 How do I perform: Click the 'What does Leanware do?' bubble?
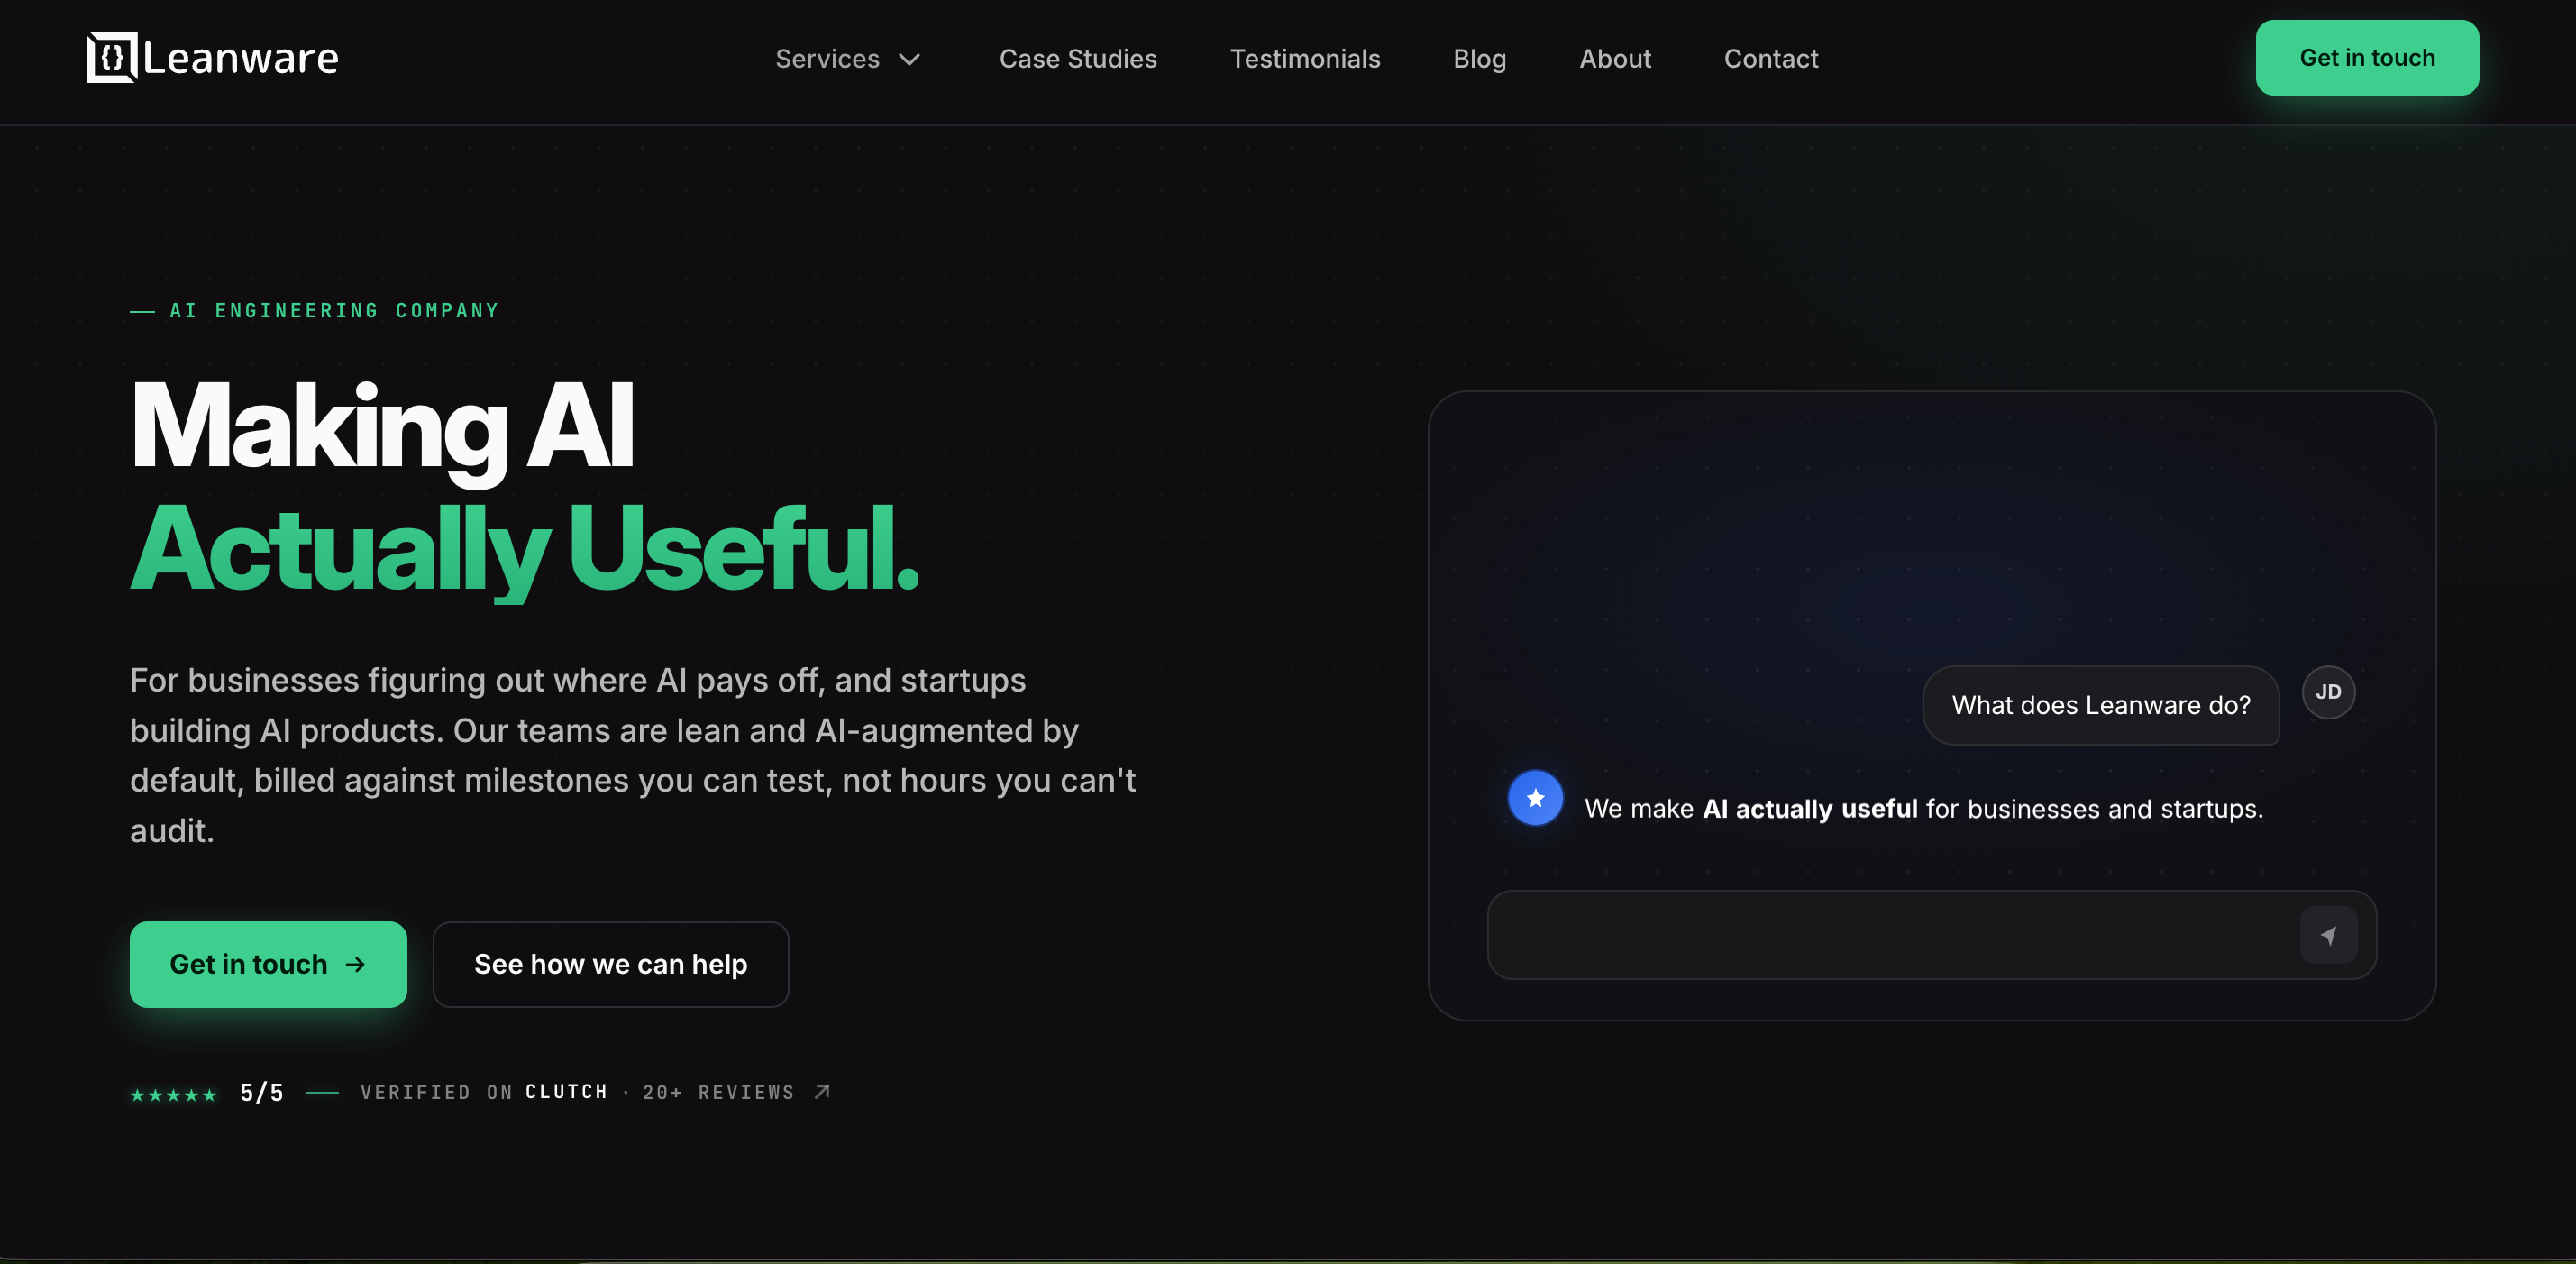point(2100,705)
